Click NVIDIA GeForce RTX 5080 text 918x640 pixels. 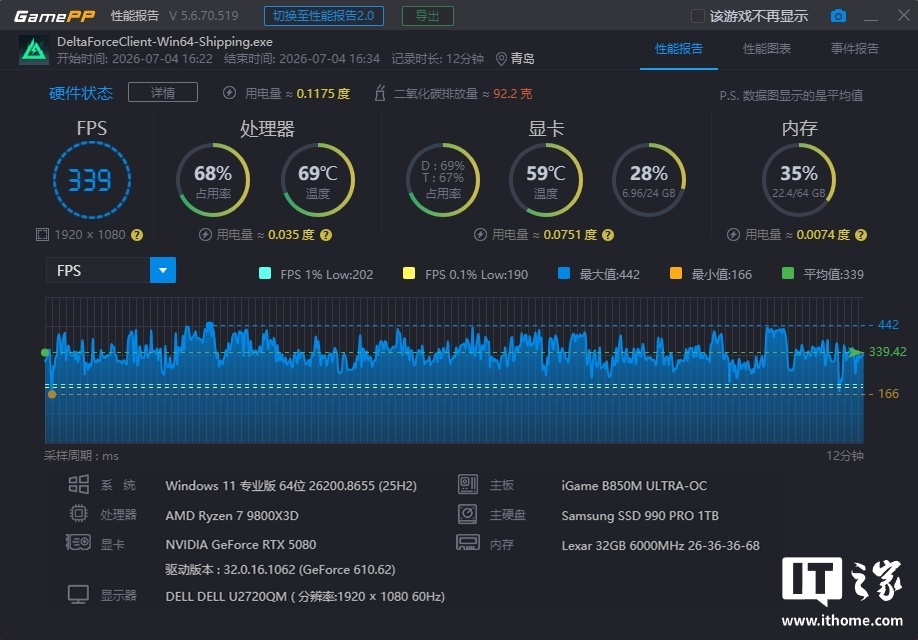click(x=241, y=545)
